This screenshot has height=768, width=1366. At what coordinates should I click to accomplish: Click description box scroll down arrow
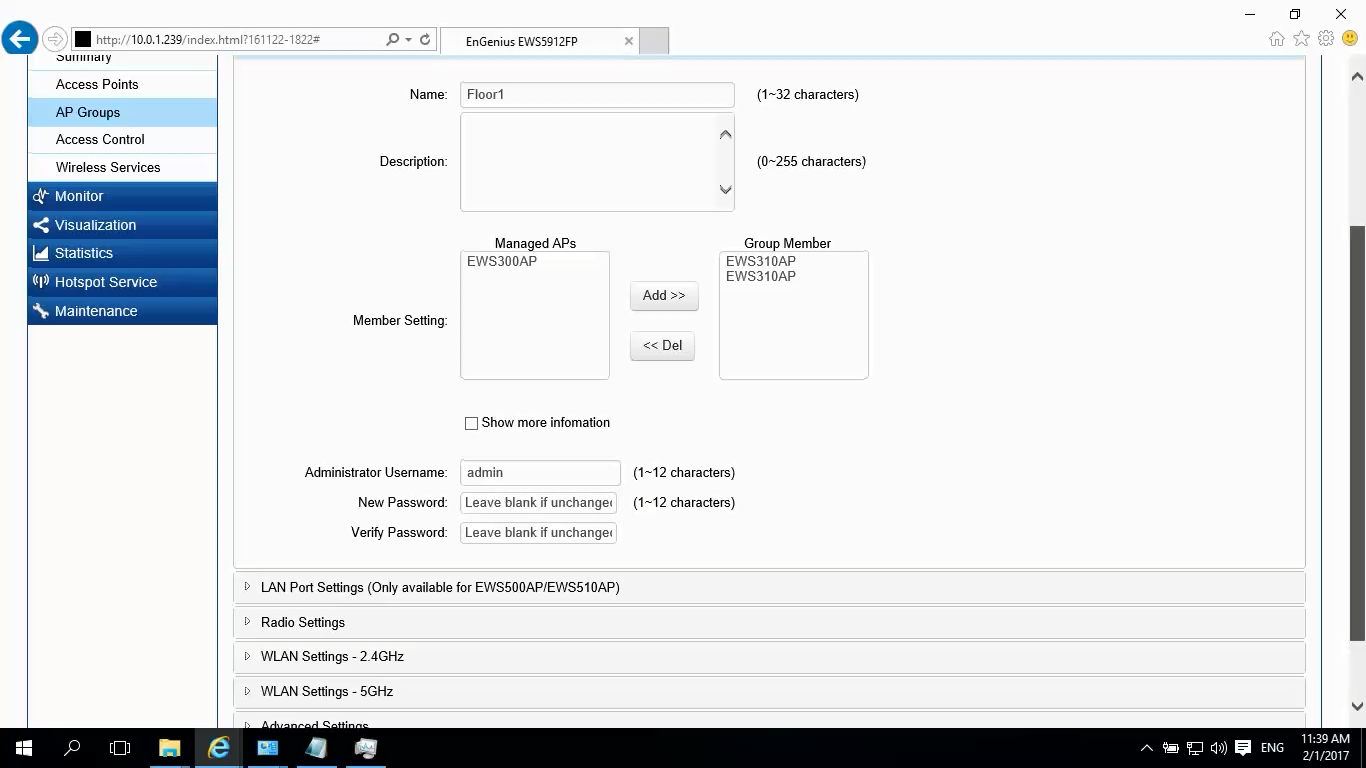point(726,190)
